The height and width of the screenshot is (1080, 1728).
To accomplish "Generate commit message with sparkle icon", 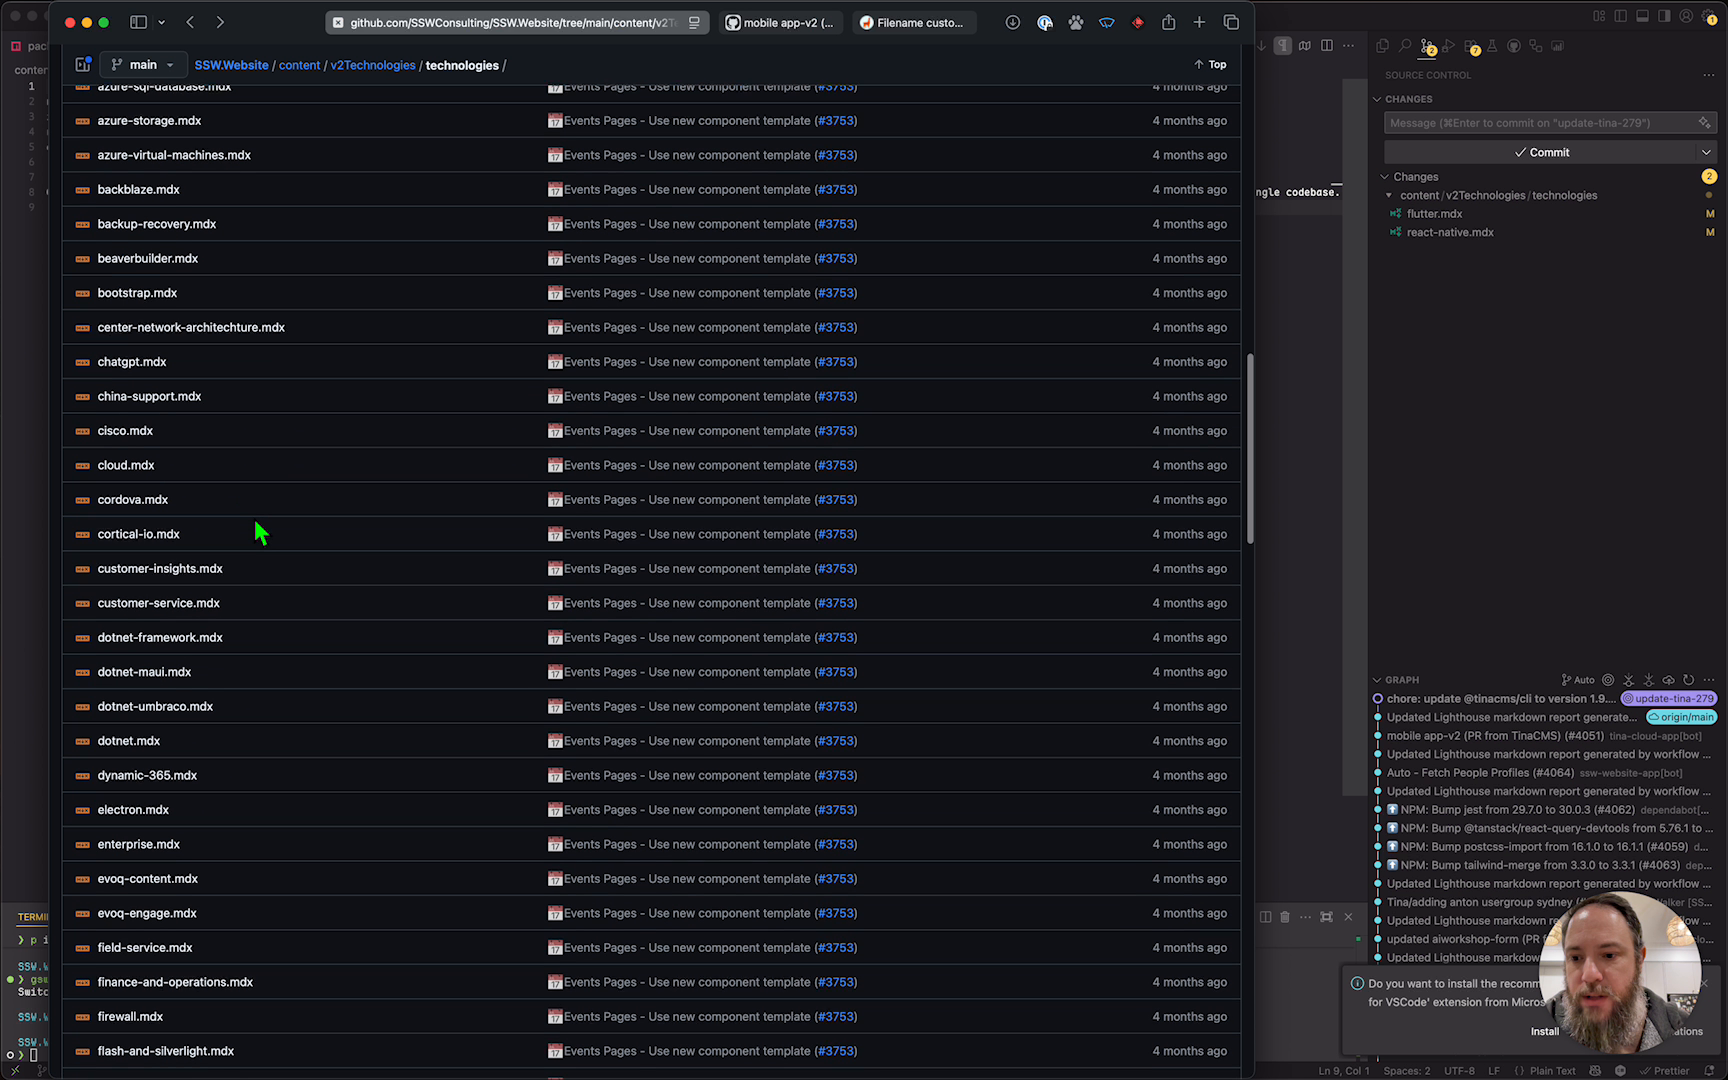I will pos(1704,123).
